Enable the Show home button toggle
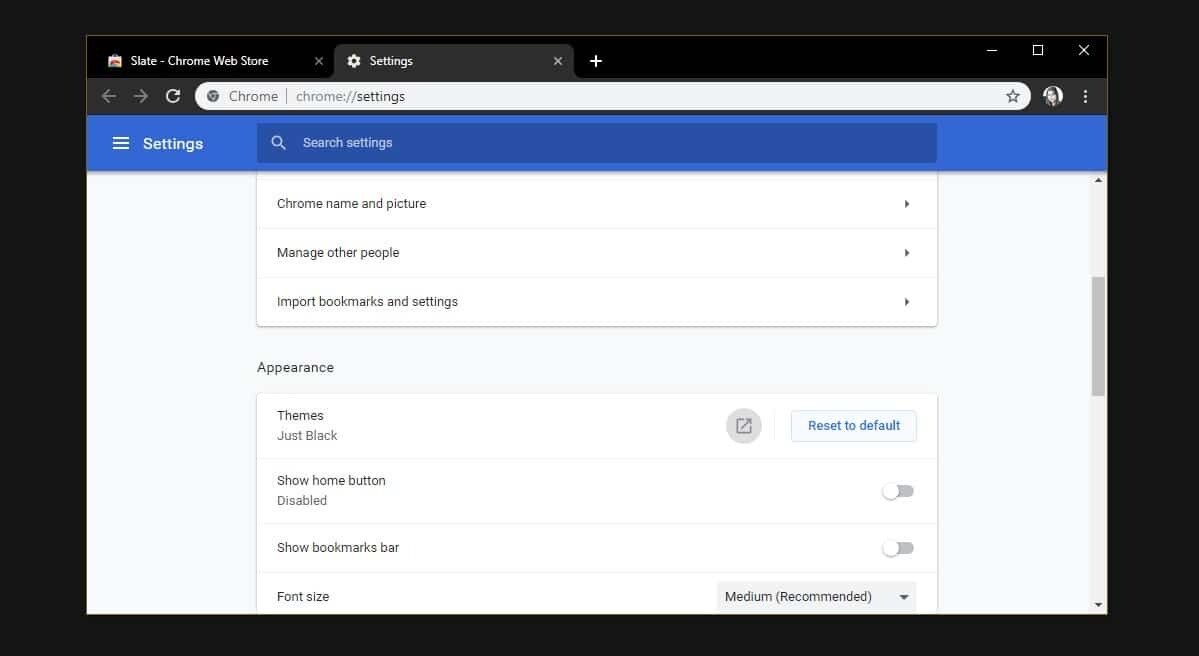Viewport: 1199px width, 656px height. (897, 491)
